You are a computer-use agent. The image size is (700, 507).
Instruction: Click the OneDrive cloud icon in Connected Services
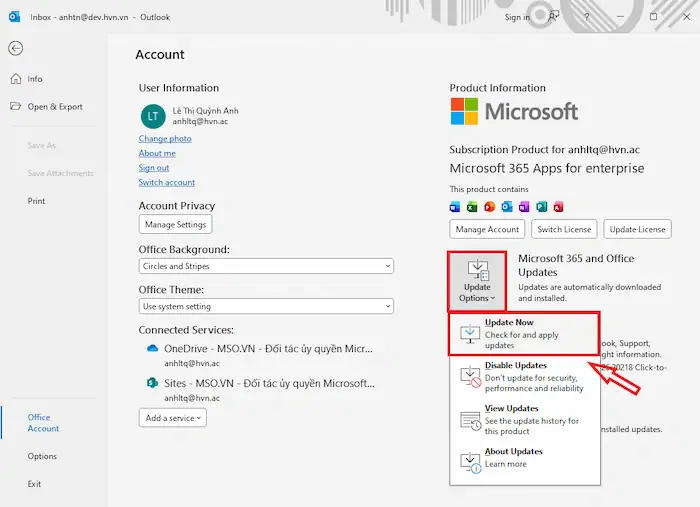(x=153, y=348)
